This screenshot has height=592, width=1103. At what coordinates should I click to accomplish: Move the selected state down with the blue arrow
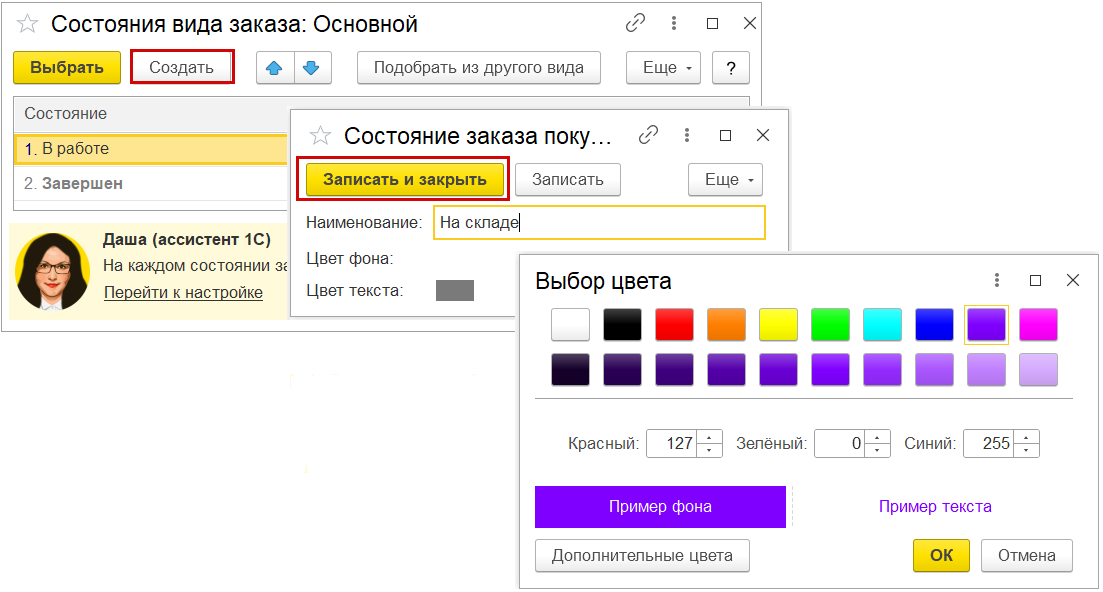pyautogui.click(x=311, y=67)
